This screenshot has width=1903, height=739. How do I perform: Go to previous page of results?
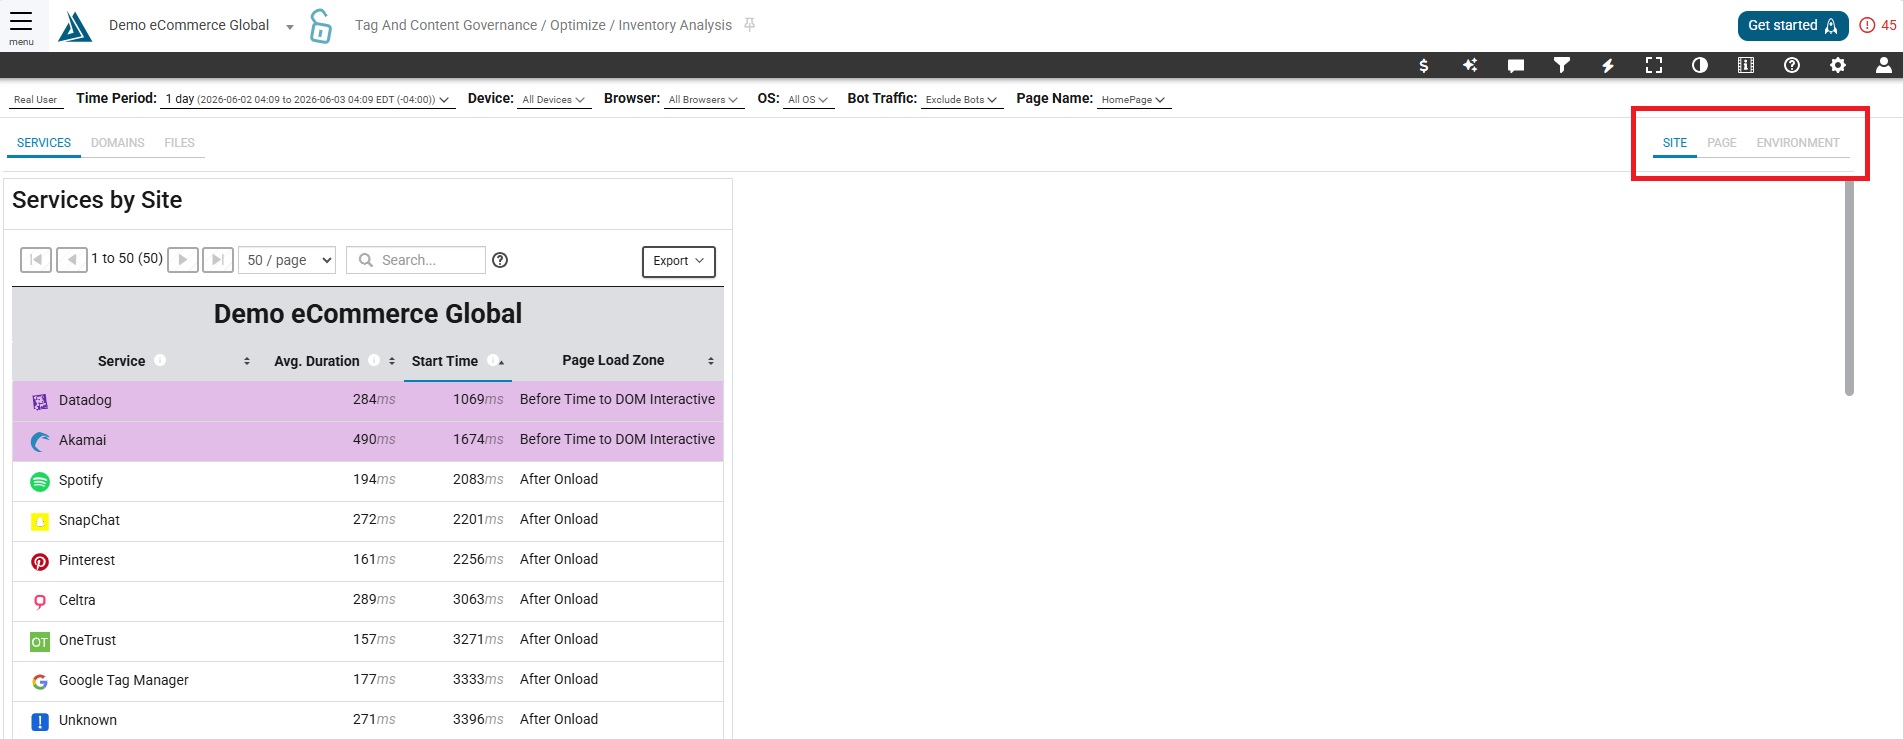tap(72, 260)
